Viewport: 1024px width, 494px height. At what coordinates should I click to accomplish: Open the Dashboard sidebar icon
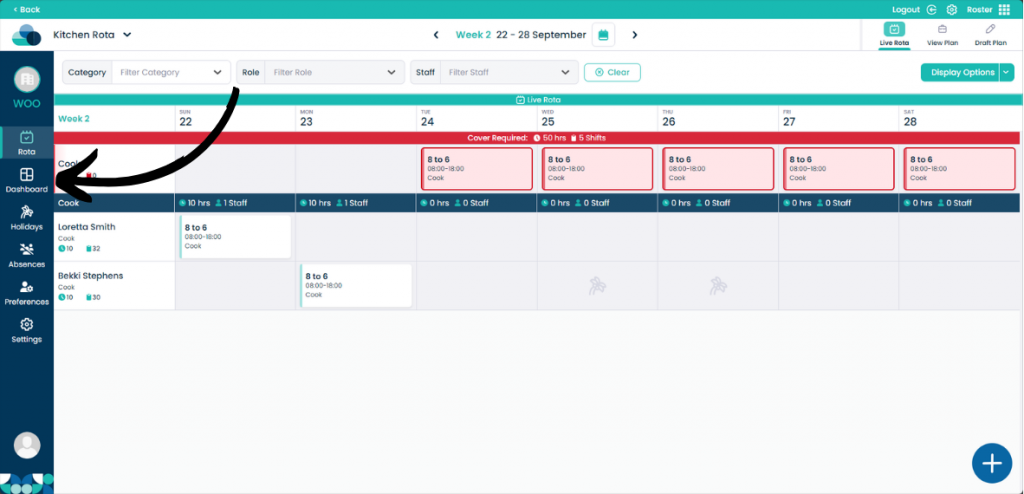pos(27,174)
